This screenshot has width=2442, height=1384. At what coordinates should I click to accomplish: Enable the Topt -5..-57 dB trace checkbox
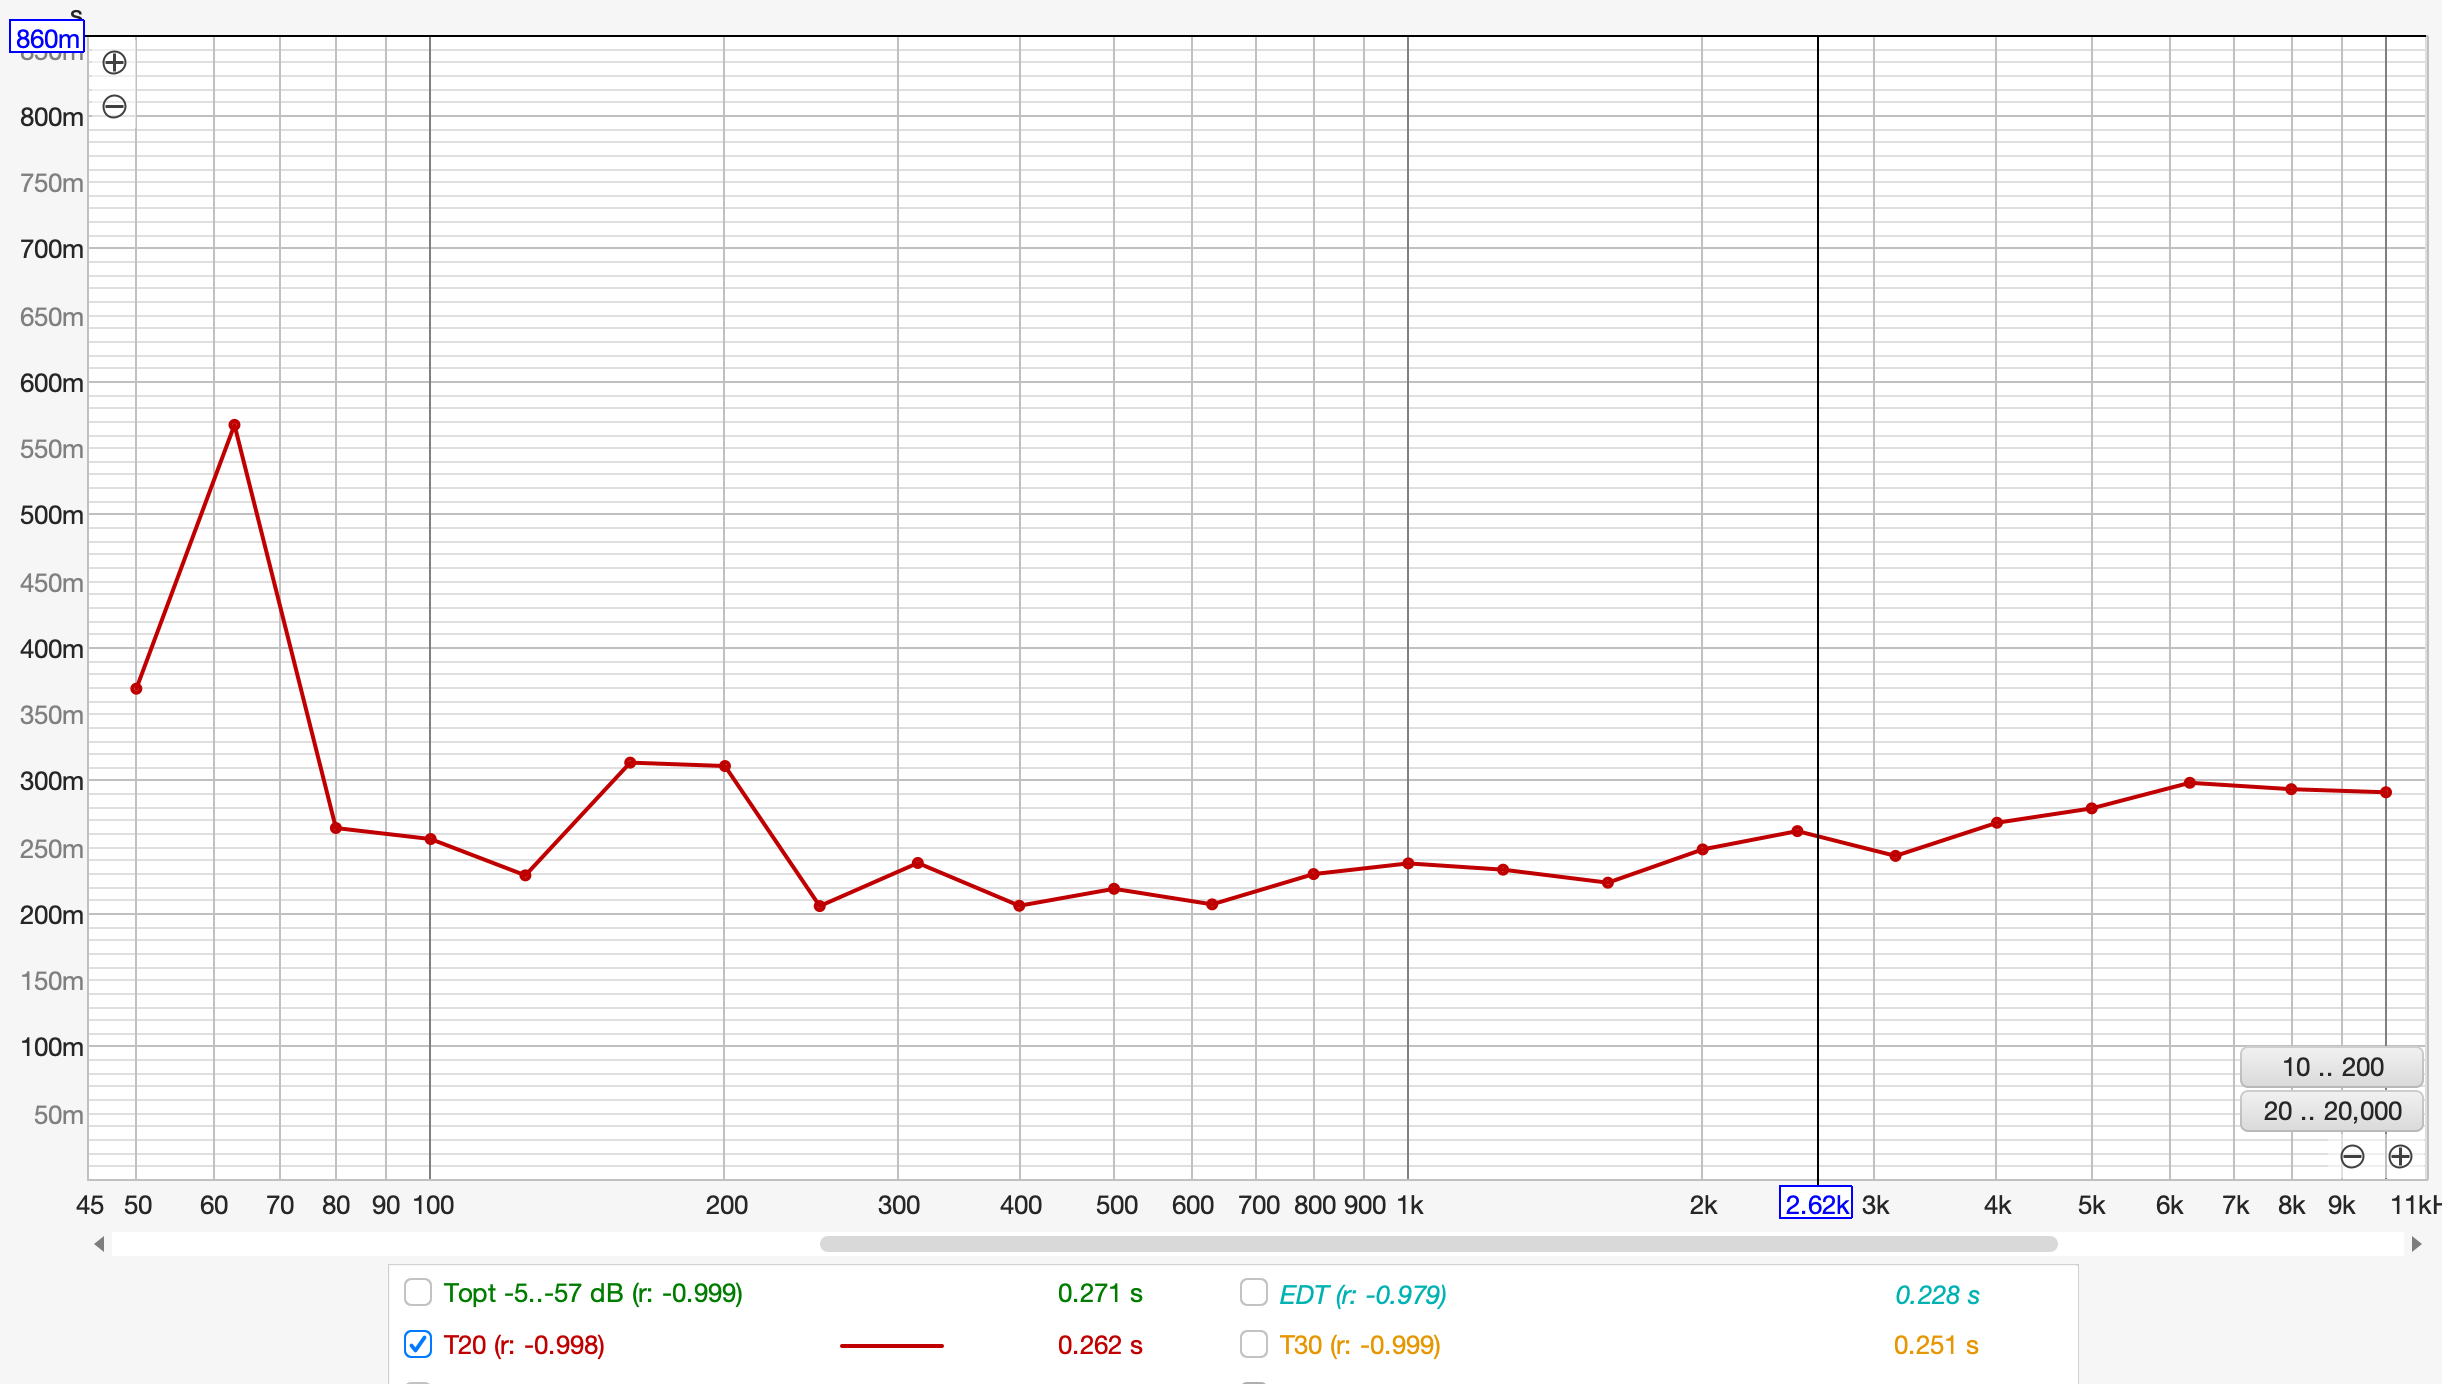[418, 1292]
